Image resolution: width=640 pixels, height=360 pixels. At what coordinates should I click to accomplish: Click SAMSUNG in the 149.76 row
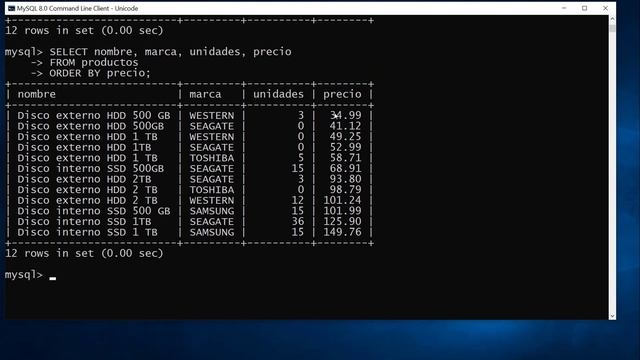211,232
